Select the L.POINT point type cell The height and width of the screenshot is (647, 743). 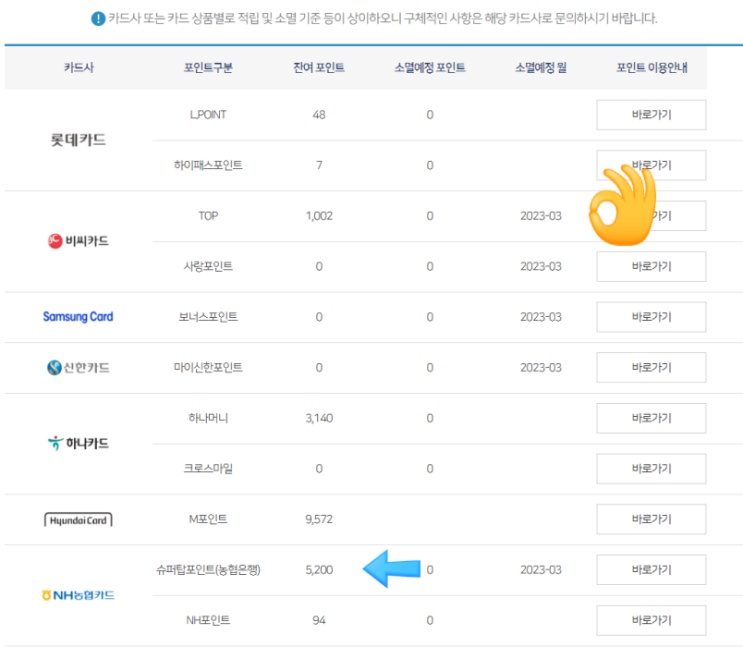(208, 115)
